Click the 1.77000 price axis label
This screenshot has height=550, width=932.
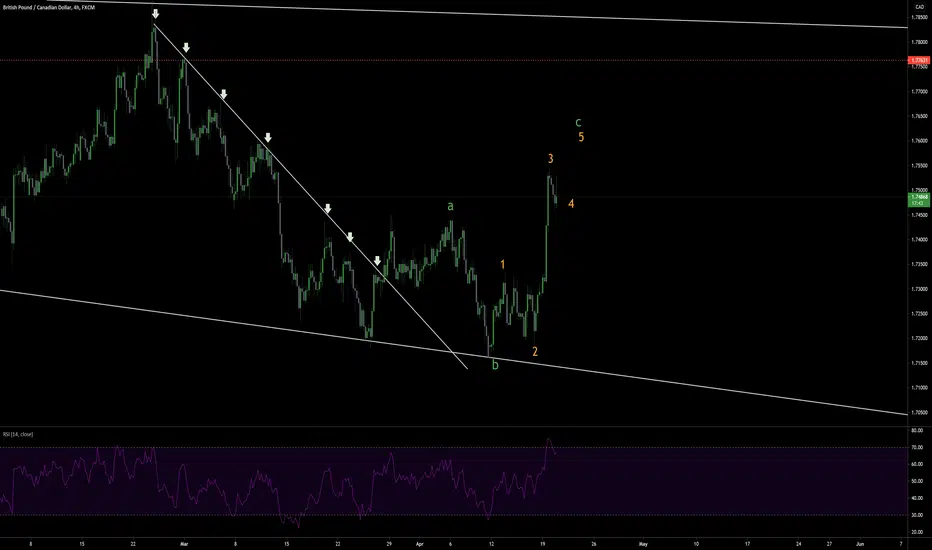pyautogui.click(x=919, y=92)
